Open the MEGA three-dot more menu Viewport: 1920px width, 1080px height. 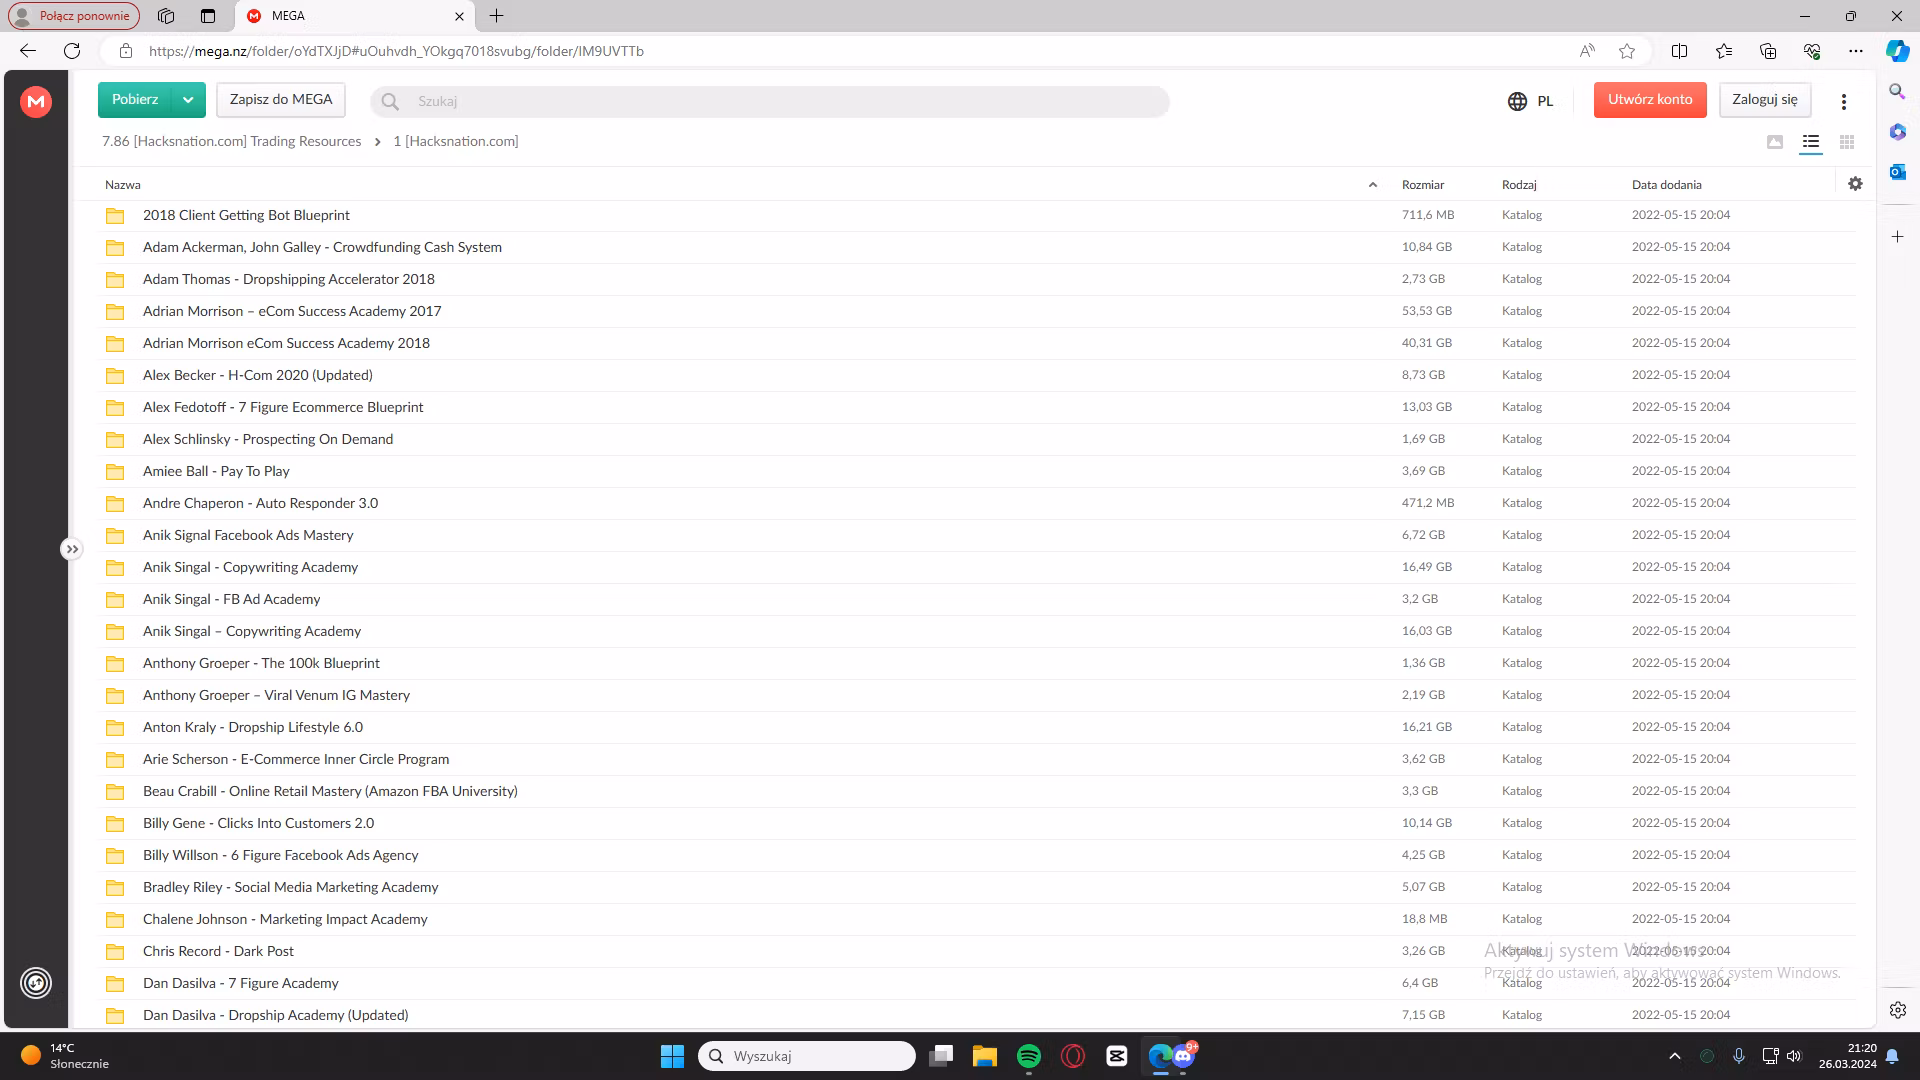(x=1844, y=101)
